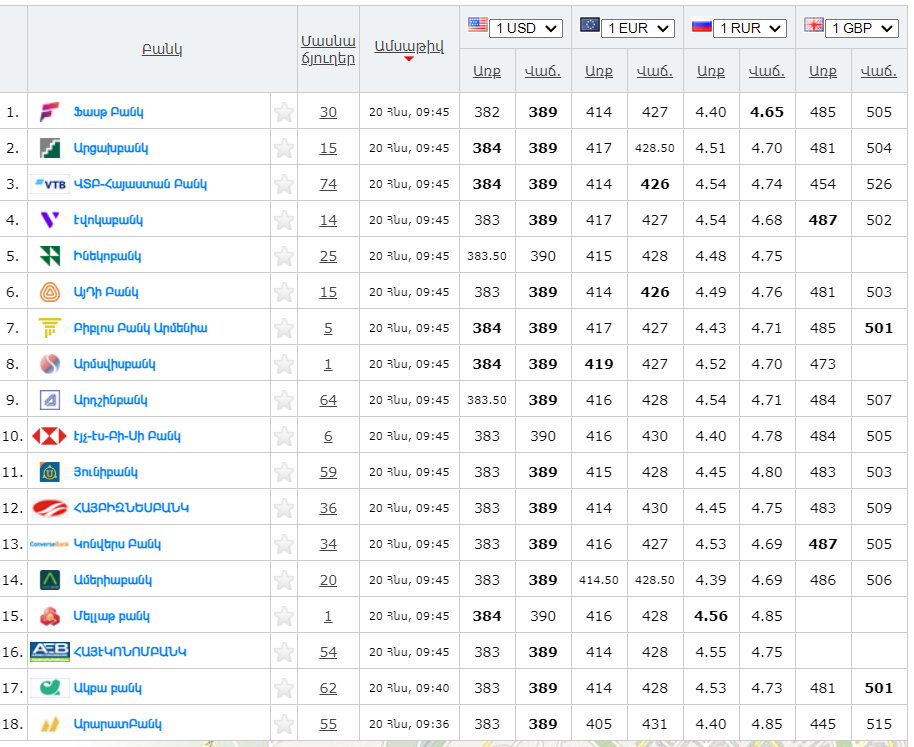Sort by USD Առք buy rate header

pyautogui.click(x=487, y=71)
